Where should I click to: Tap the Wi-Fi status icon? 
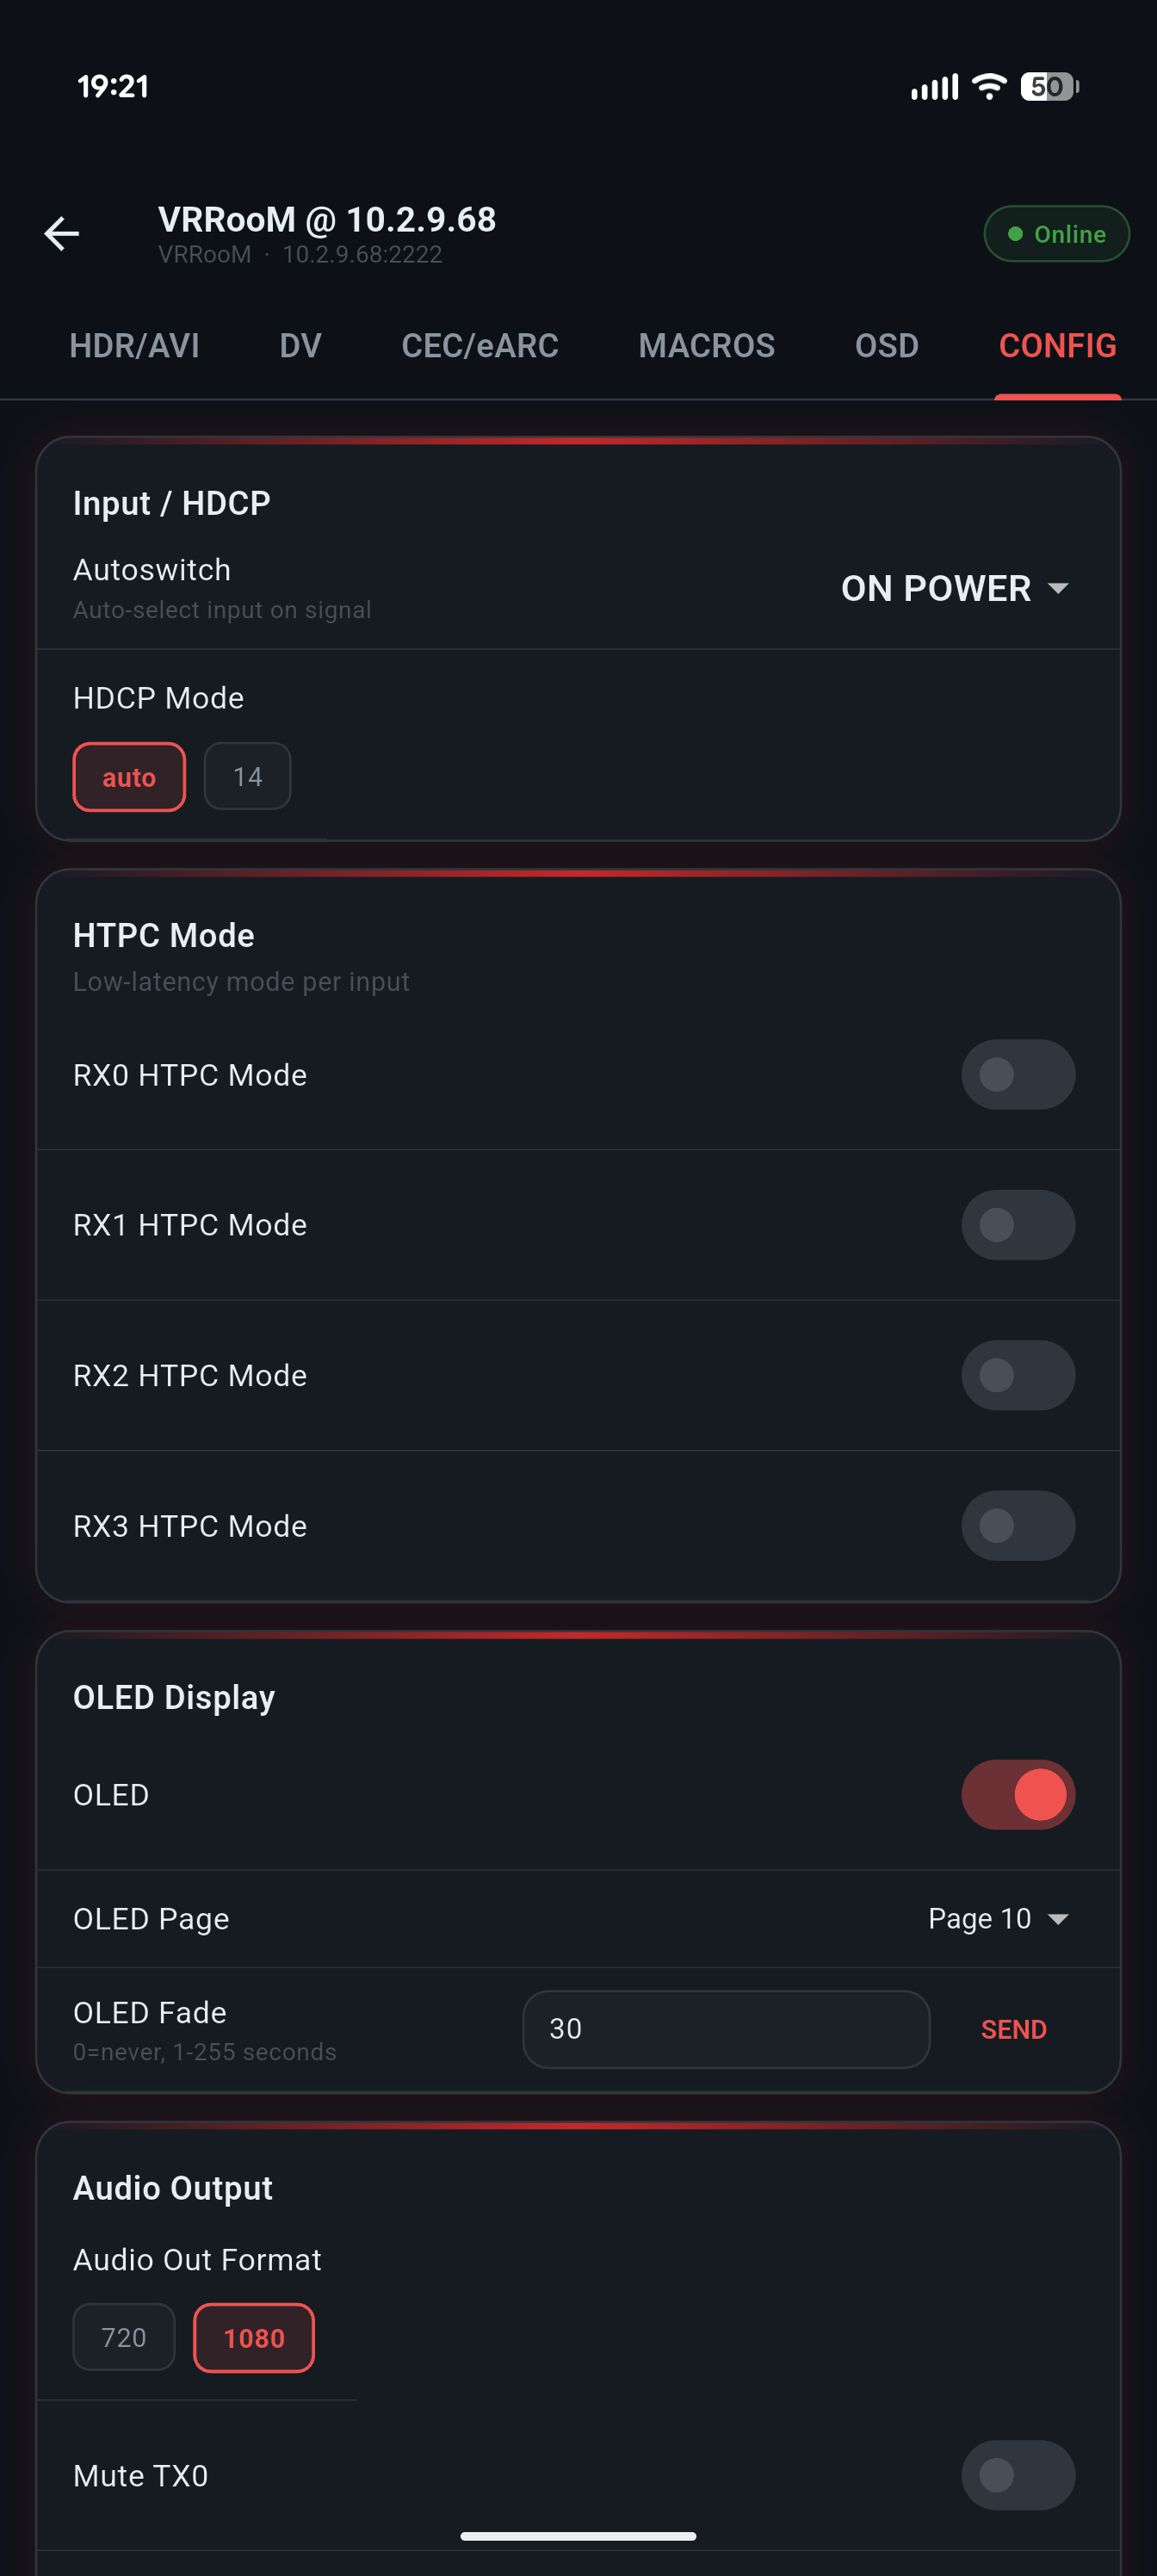pos(989,87)
